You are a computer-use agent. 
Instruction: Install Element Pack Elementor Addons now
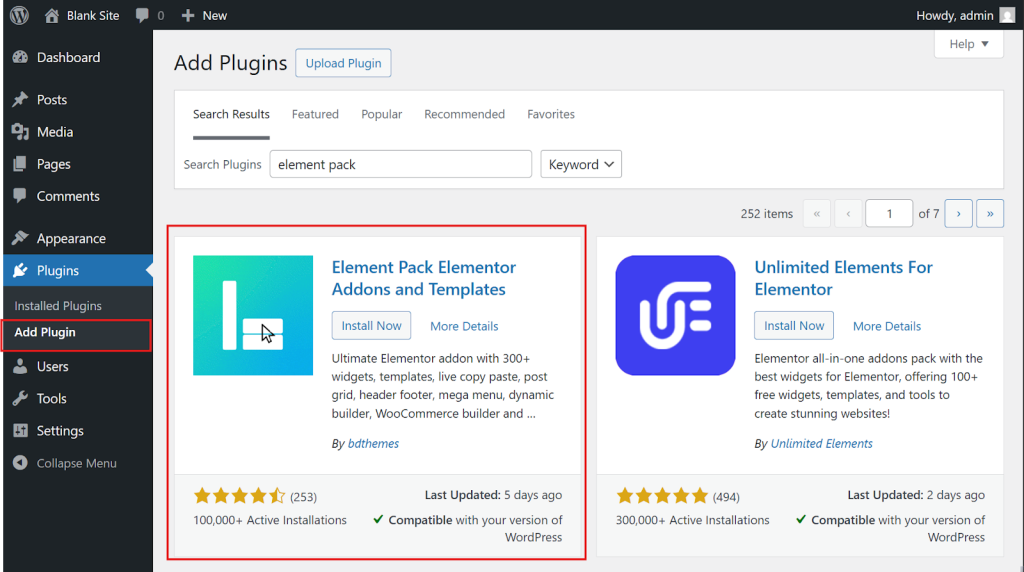[372, 326]
